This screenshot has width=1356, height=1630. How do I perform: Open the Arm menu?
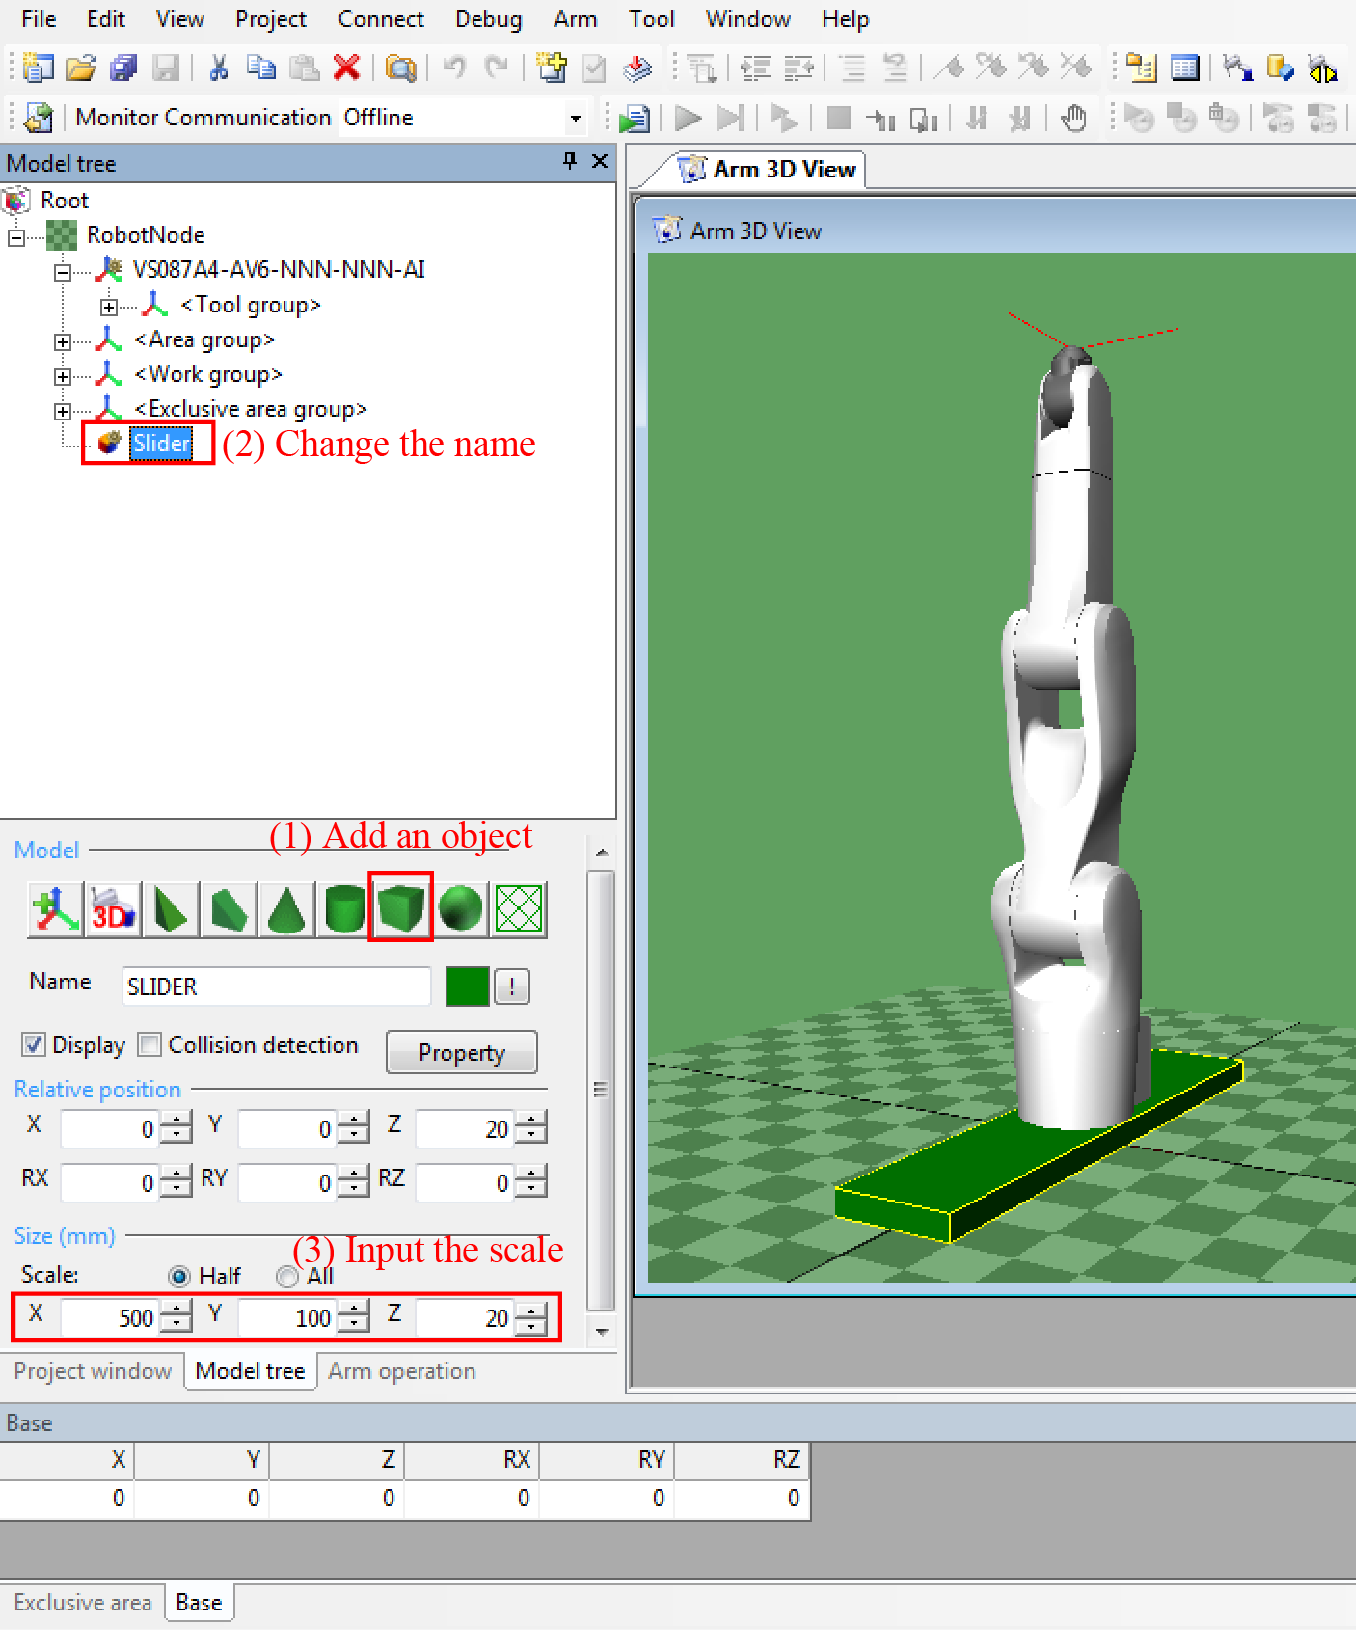click(575, 19)
